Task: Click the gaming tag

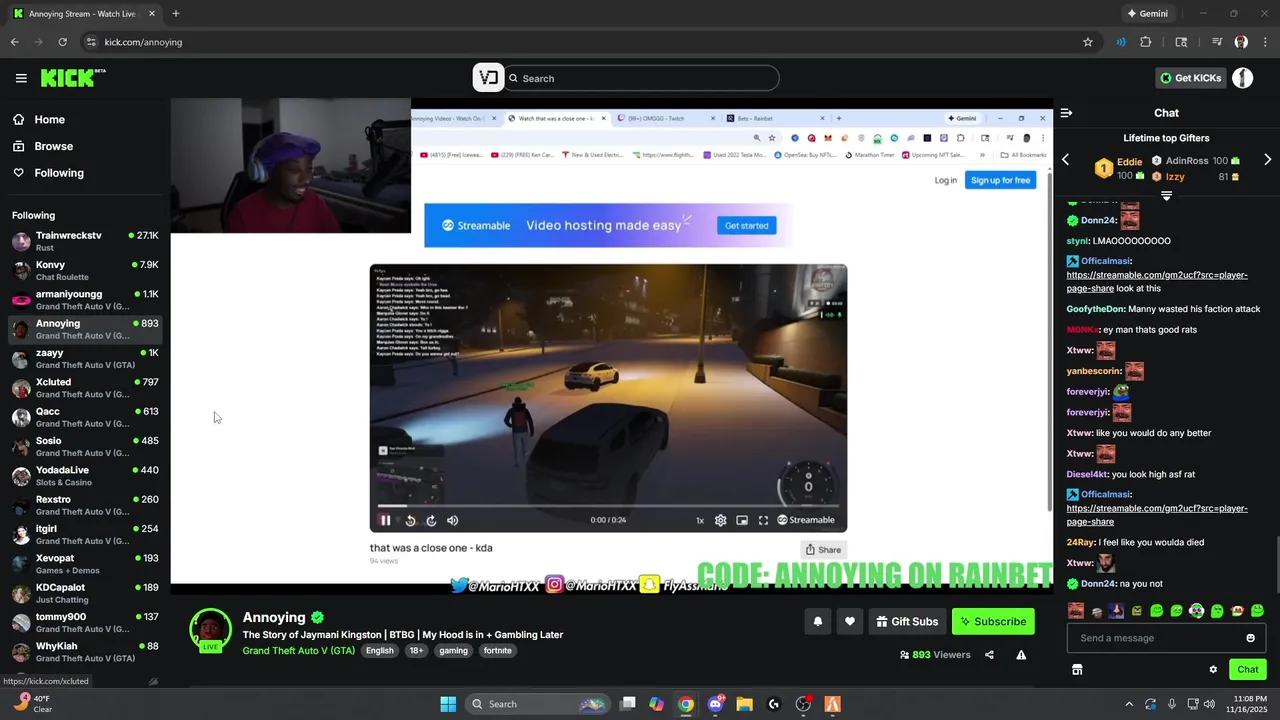Action: pyautogui.click(x=453, y=651)
